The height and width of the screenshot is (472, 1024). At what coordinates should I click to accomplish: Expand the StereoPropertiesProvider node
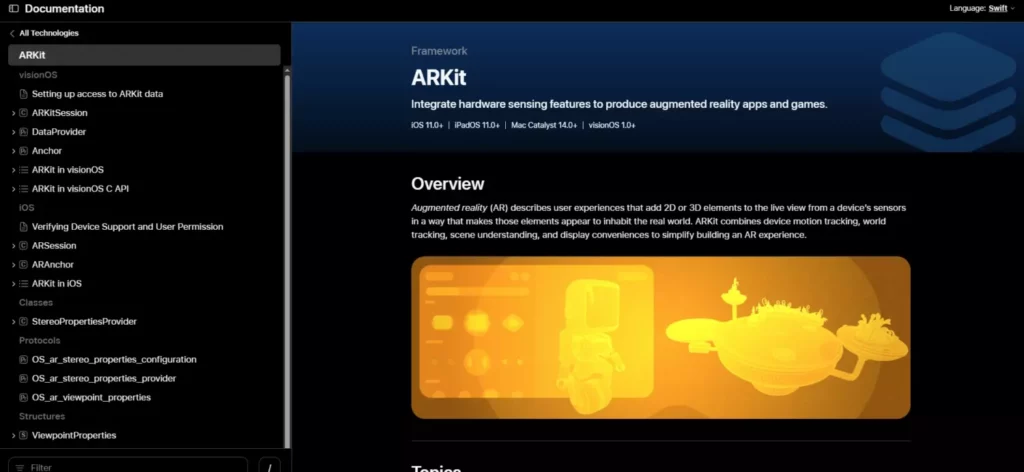point(14,321)
